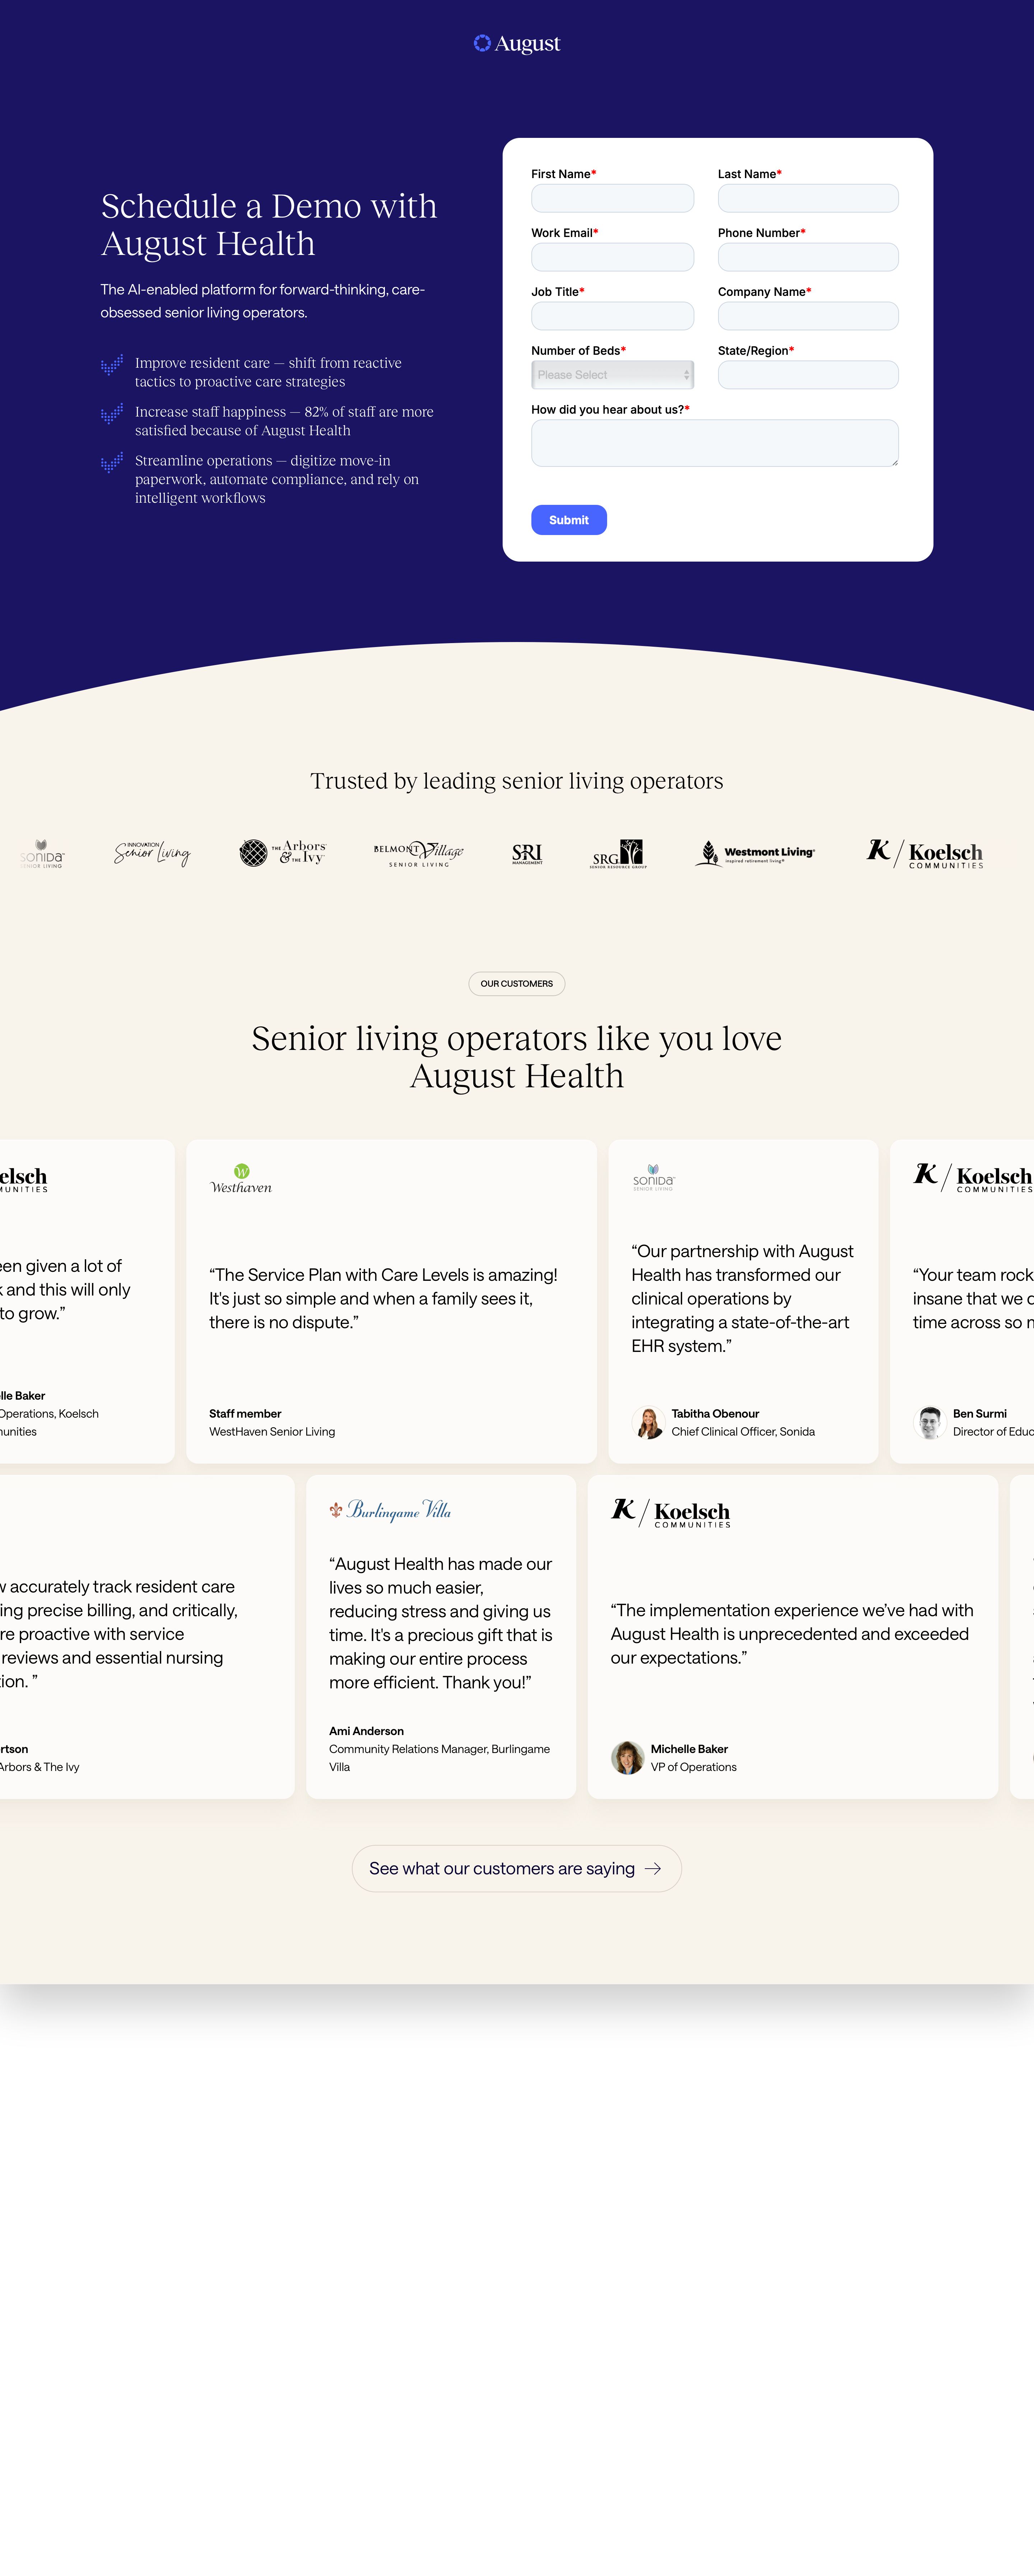Click the Schedule a Demo with August Health heading
Viewport: 1034px width, 2576px height.
pyautogui.click(x=269, y=225)
